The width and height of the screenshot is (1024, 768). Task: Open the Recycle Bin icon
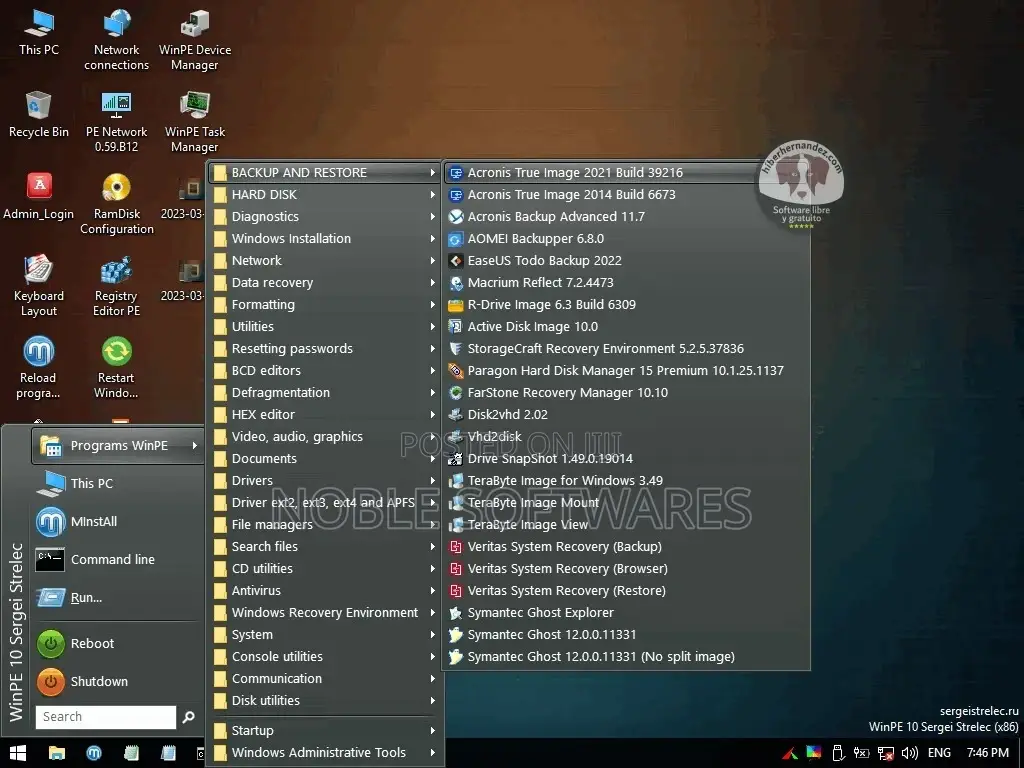pos(39,115)
